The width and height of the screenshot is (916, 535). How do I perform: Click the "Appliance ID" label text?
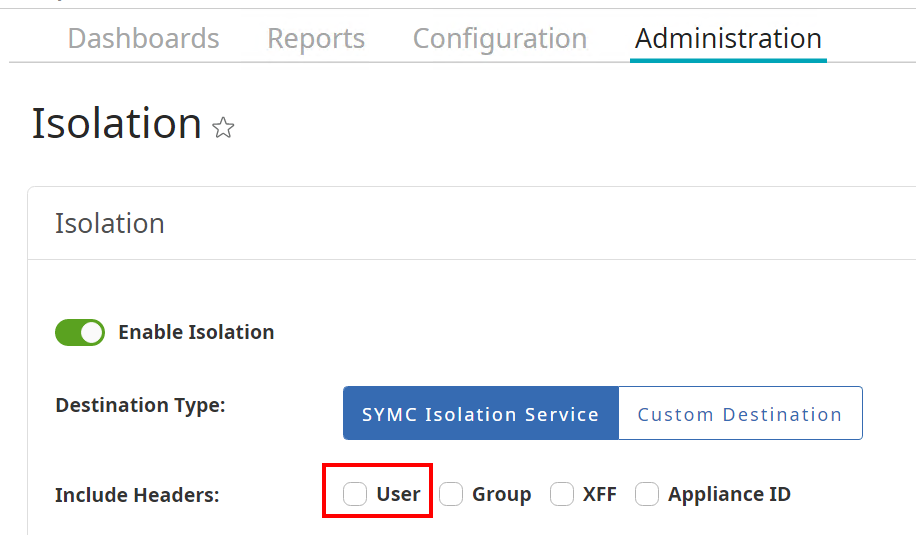[x=729, y=494]
